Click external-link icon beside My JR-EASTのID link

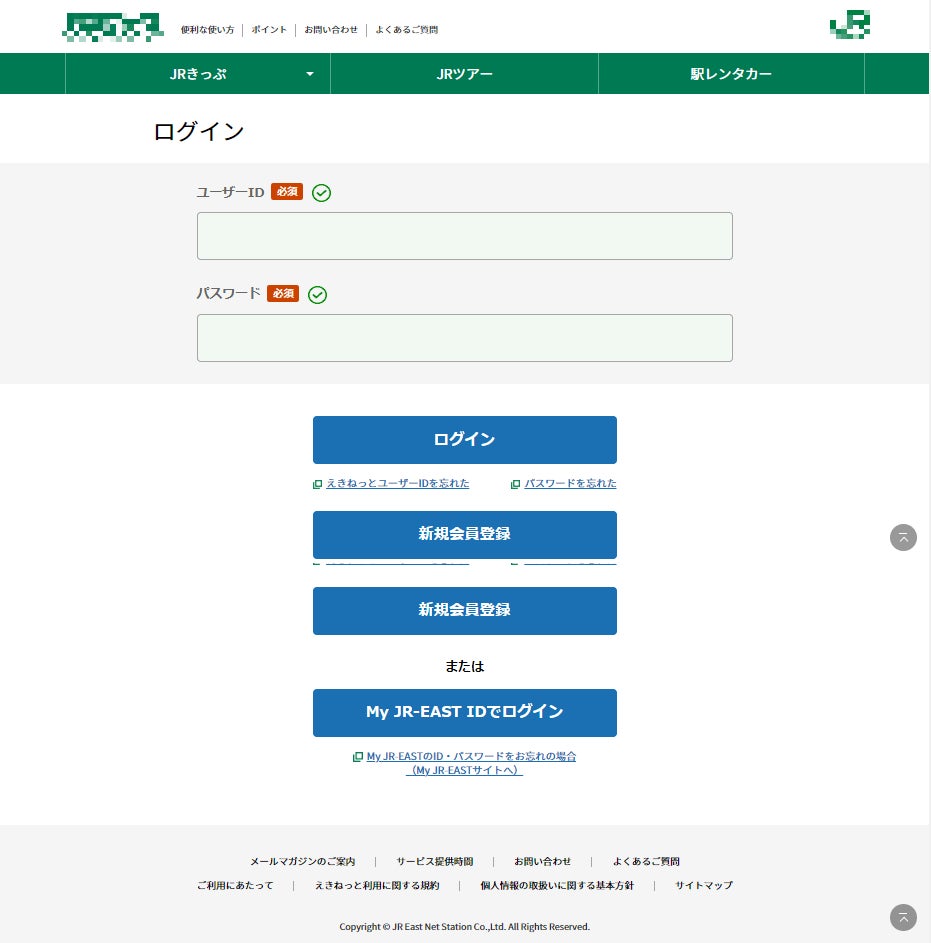tap(358, 757)
